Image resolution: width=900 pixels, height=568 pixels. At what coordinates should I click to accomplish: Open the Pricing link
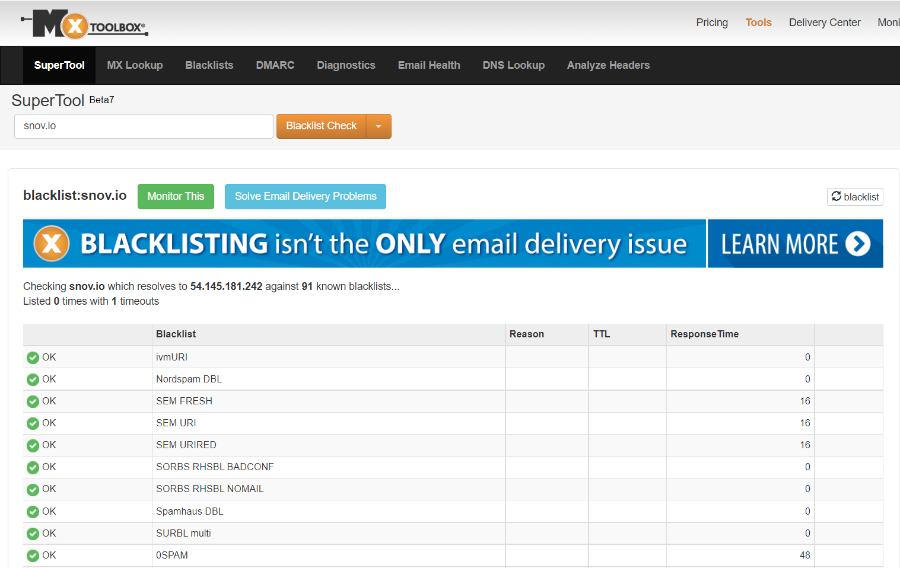(x=712, y=22)
